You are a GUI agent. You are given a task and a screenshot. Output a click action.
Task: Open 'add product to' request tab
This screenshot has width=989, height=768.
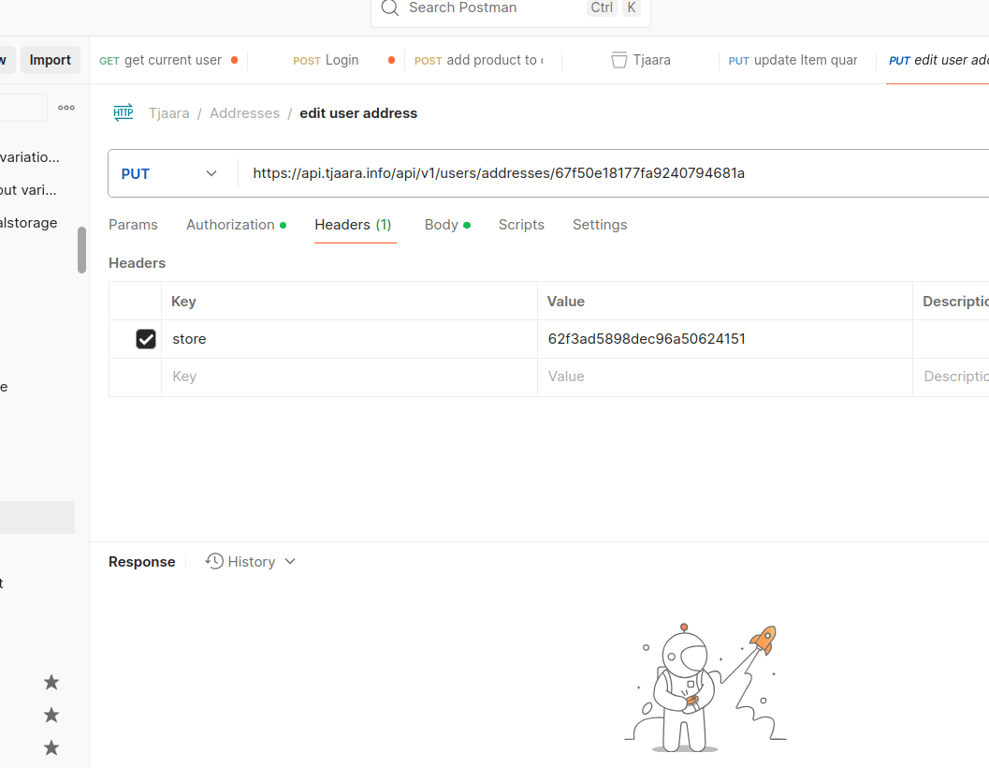[483, 60]
